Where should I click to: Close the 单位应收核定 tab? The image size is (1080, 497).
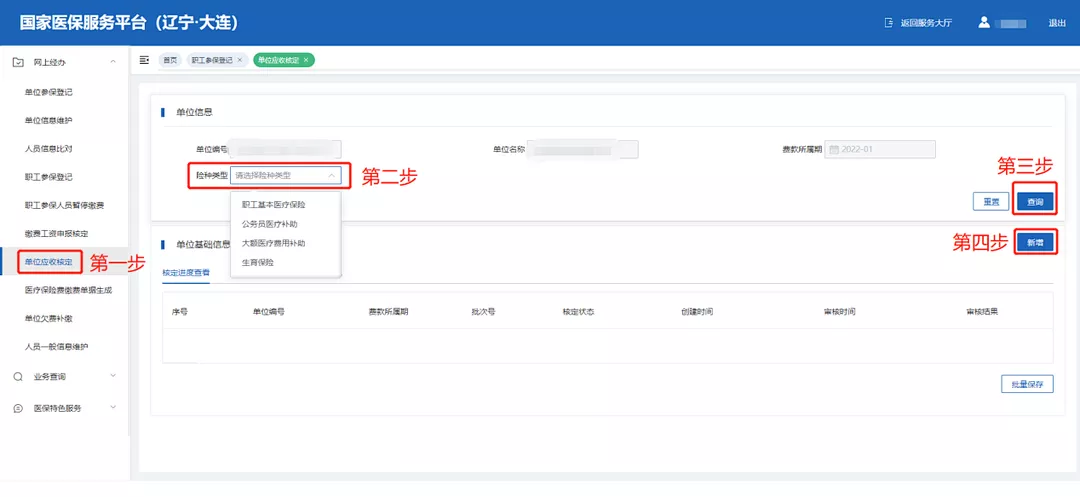(306, 60)
